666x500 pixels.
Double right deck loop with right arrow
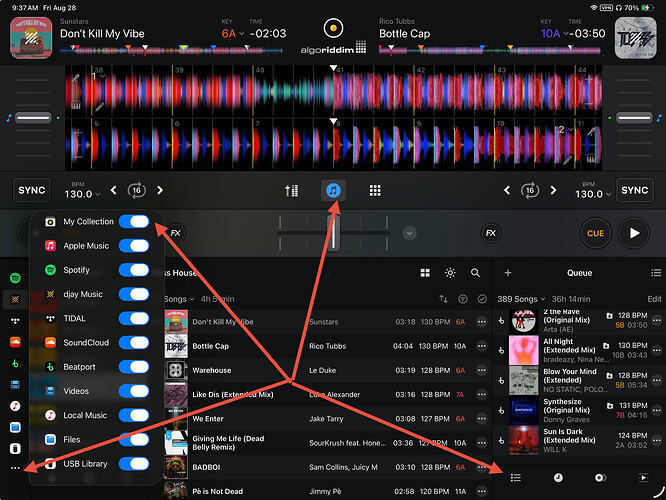[553, 190]
